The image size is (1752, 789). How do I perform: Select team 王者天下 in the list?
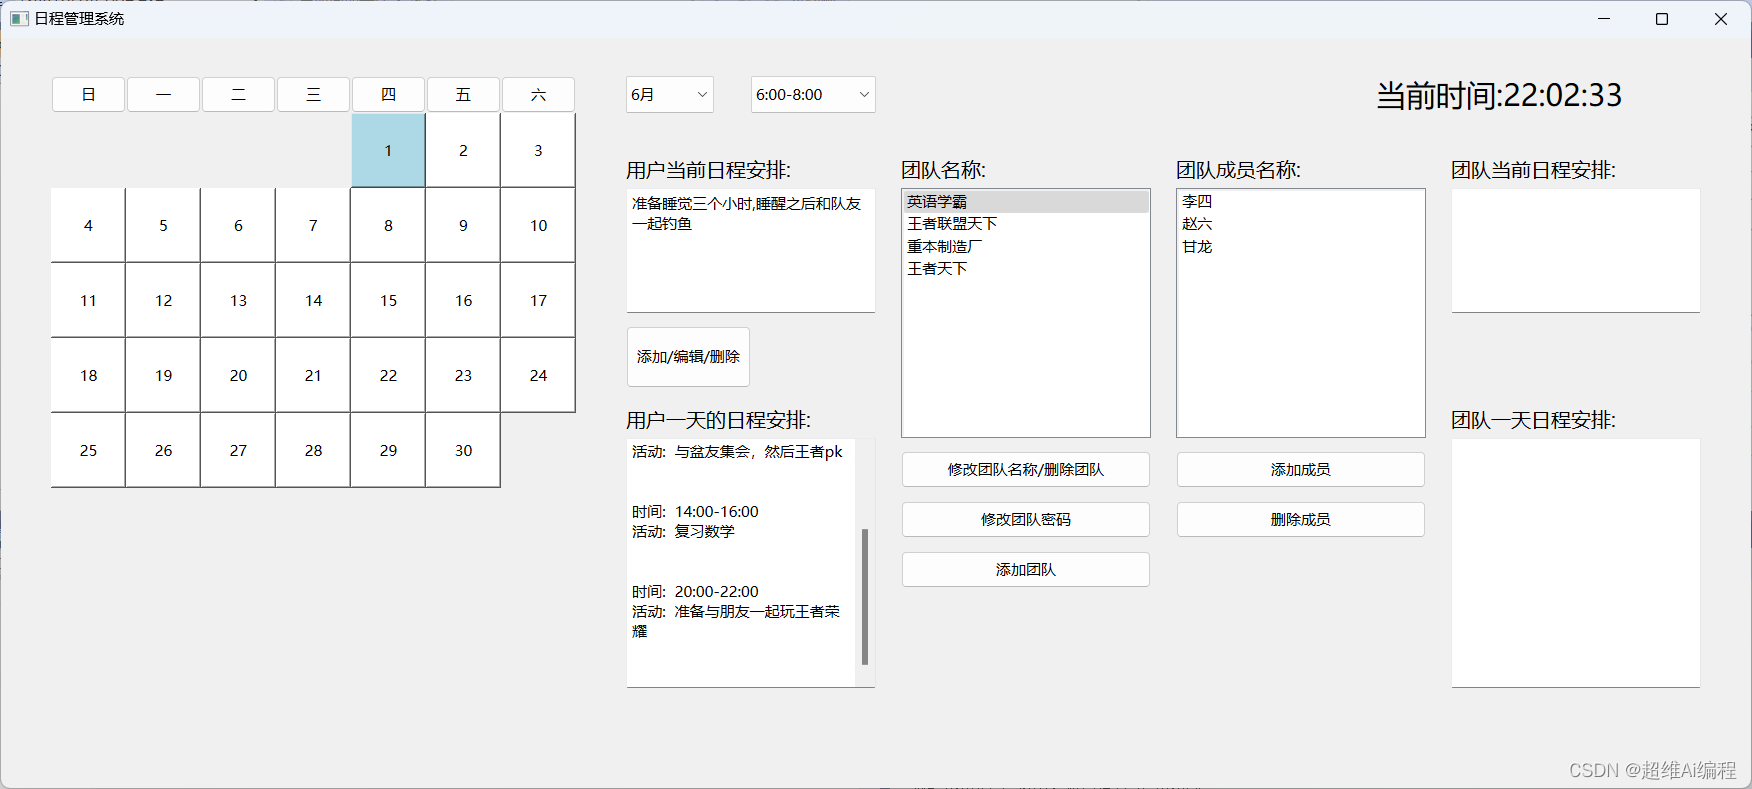pyautogui.click(x=1026, y=269)
